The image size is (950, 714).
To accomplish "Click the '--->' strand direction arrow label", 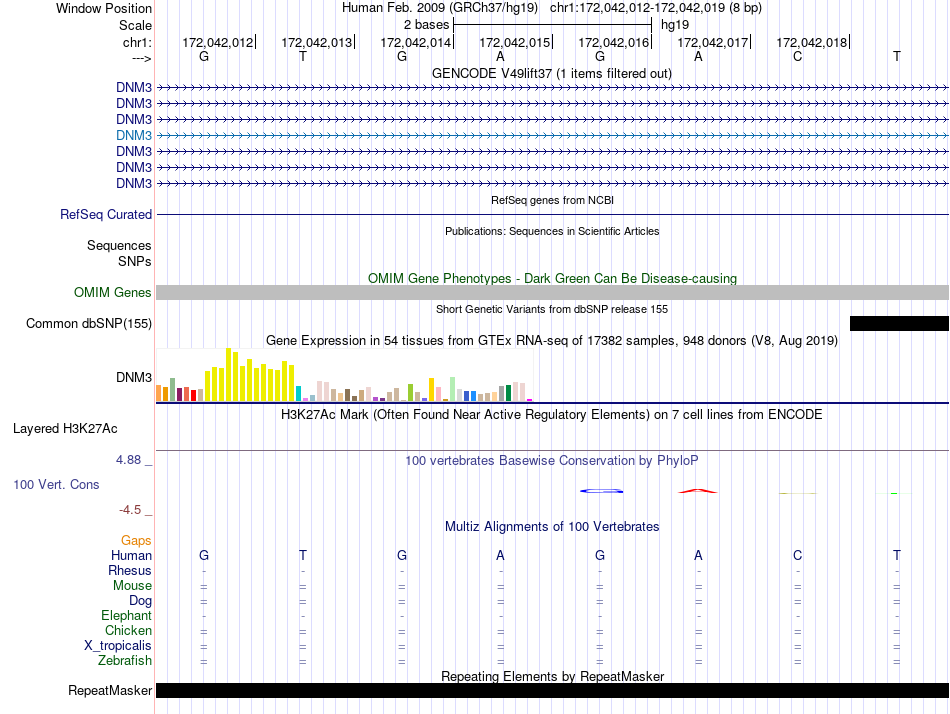I will tap(142, 58).
